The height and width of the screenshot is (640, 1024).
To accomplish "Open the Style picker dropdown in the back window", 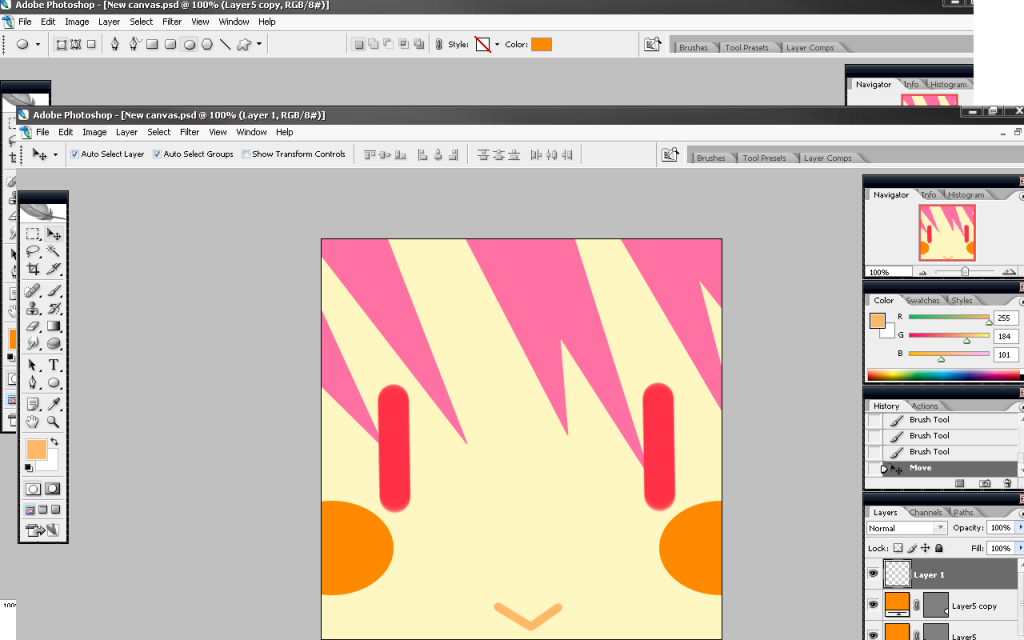I will tap(497, 44).
